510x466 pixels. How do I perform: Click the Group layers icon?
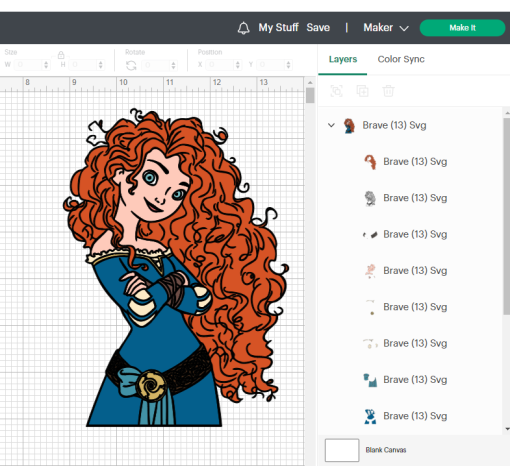coord(336,91)
